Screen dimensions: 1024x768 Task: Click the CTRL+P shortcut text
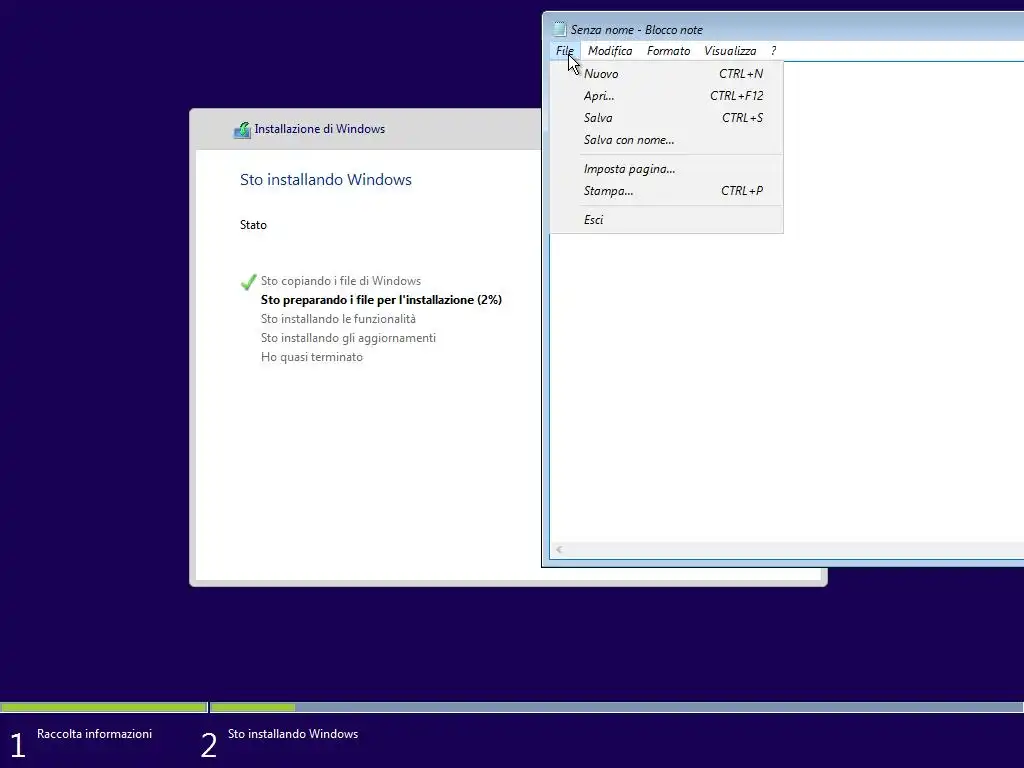coord(742,191)
